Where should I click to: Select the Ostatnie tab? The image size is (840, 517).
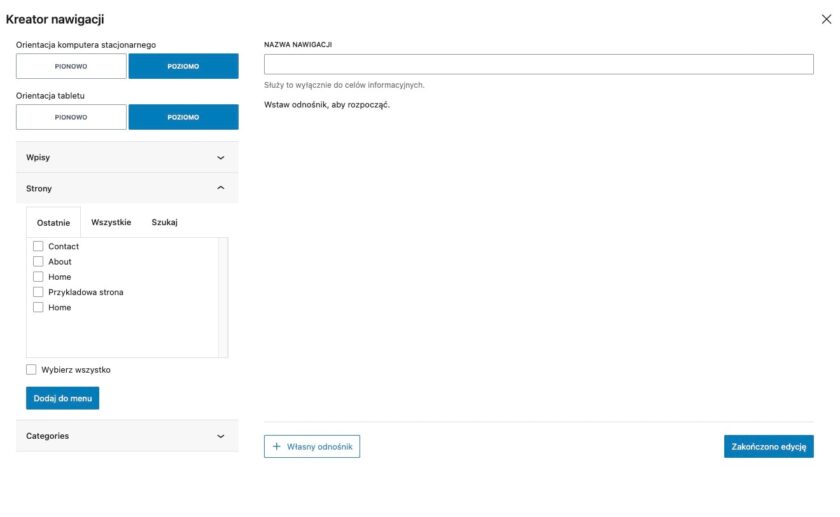[53, 222]
